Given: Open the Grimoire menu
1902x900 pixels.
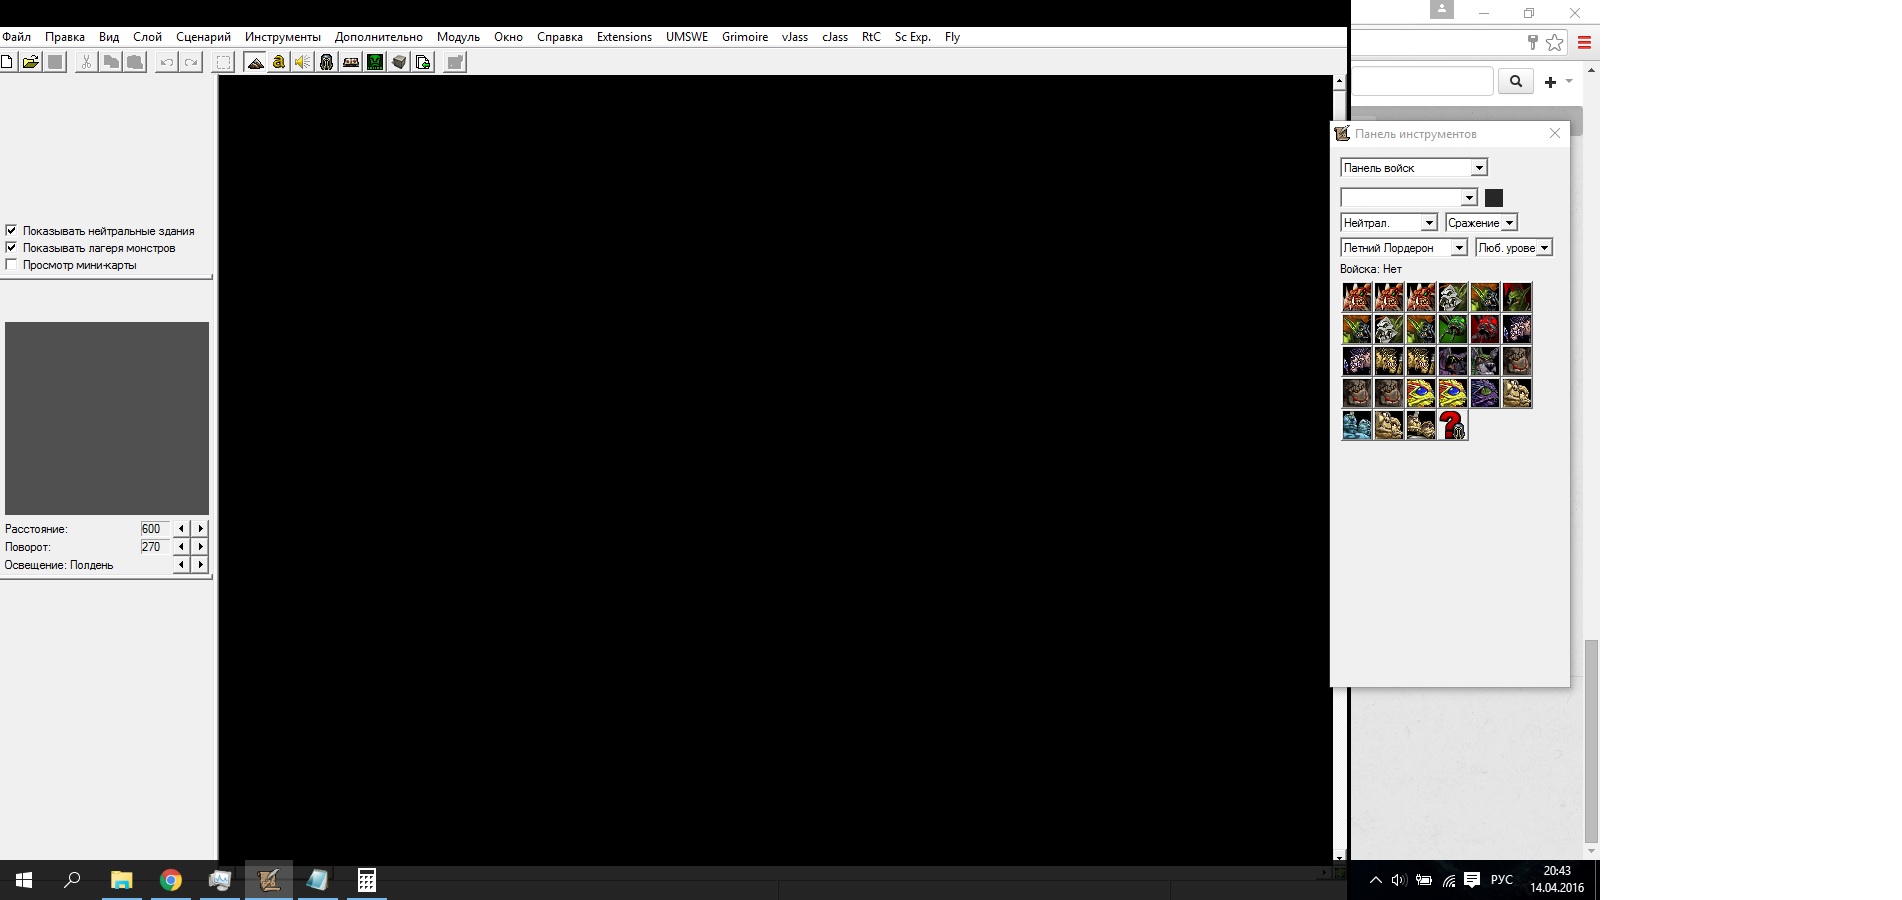Looking at the screenshot, I should click(x=745, y=37).
